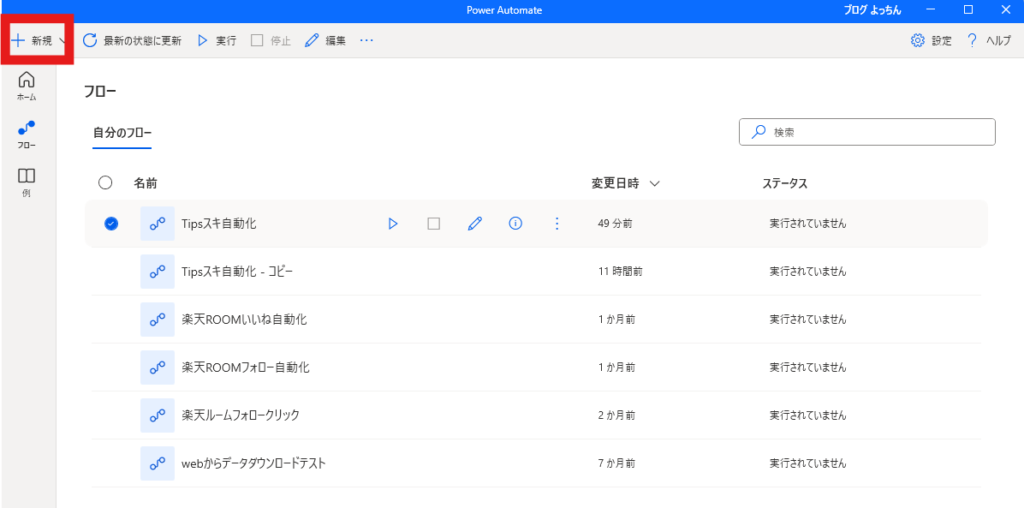Maximize the Power Automate window
Screen dimensions: 1024x508
click(968, 9)
